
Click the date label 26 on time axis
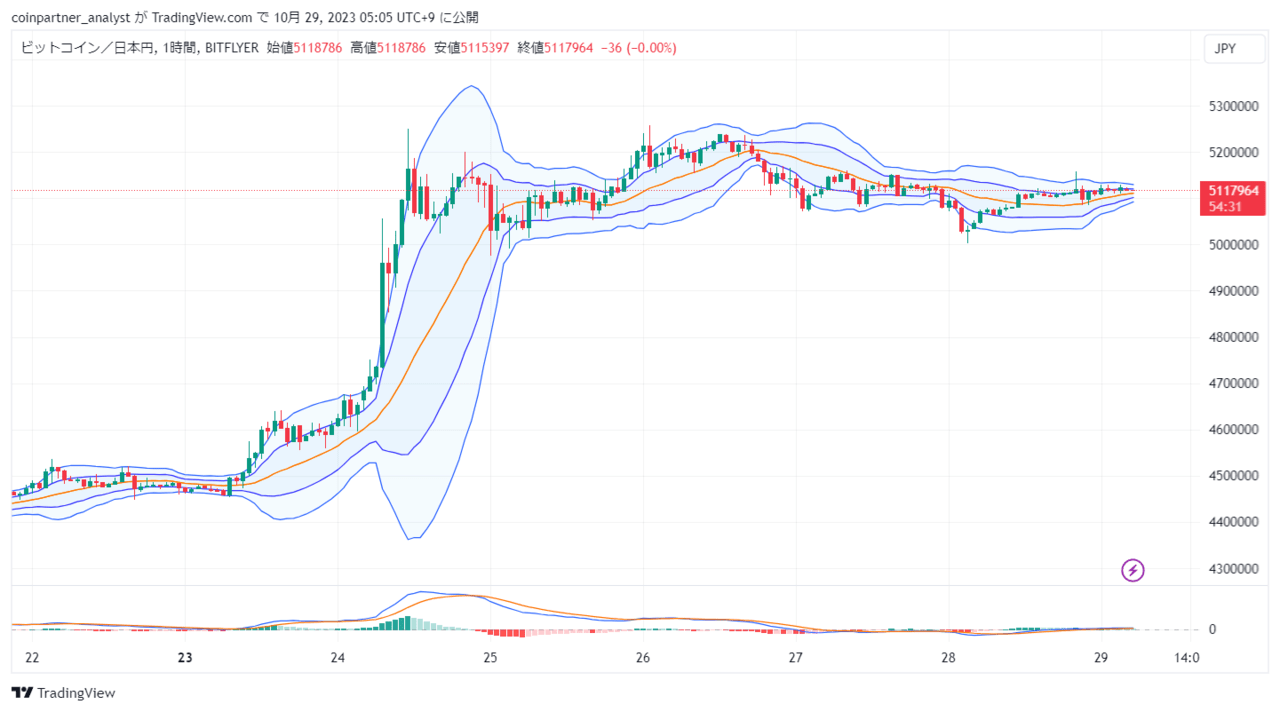point(642,657)
